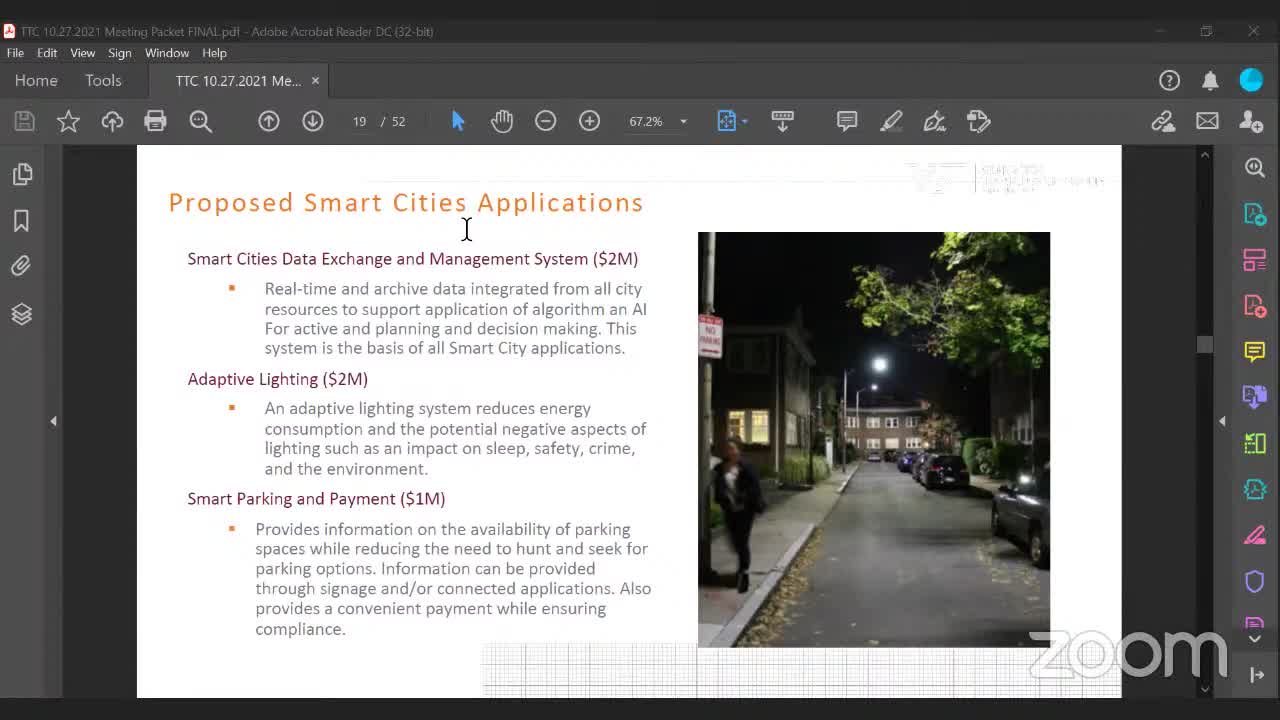View notifications bell
1280x720 pixels.
click(x=1210, y=80)
